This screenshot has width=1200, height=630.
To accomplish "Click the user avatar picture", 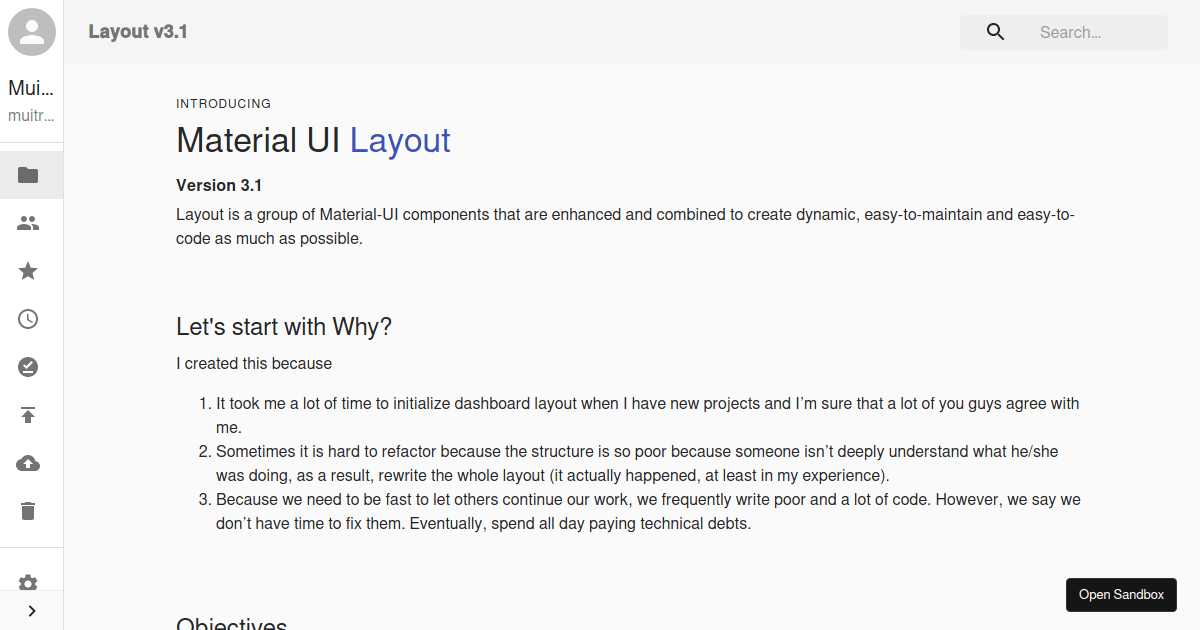I will pyautogui.click(x=31, y=31).
